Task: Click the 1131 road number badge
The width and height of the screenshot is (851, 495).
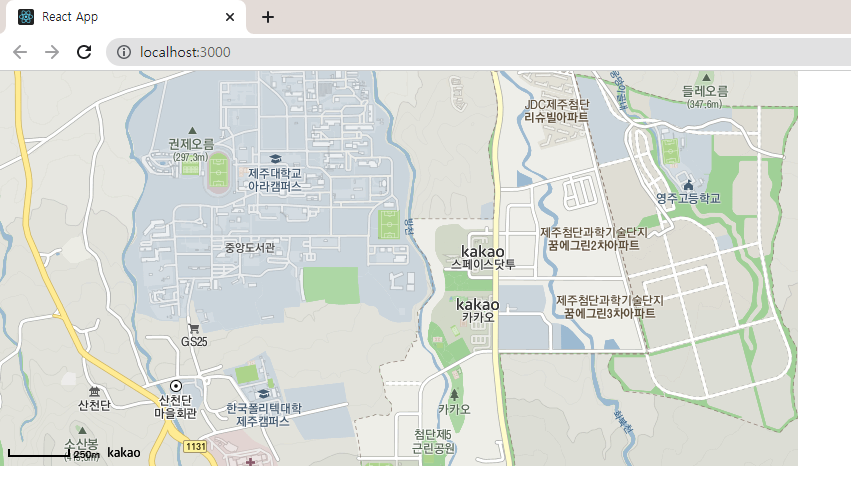Action: 195,446
